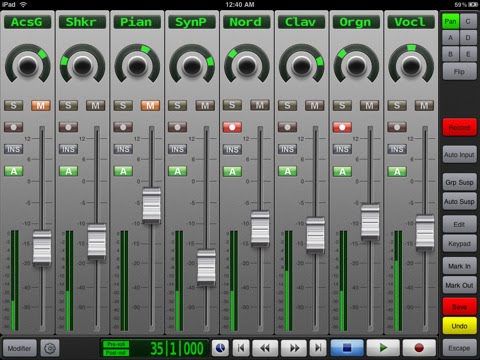Toggle automation on the Orgn channel
480x360 pixels.
coord(342,171)
